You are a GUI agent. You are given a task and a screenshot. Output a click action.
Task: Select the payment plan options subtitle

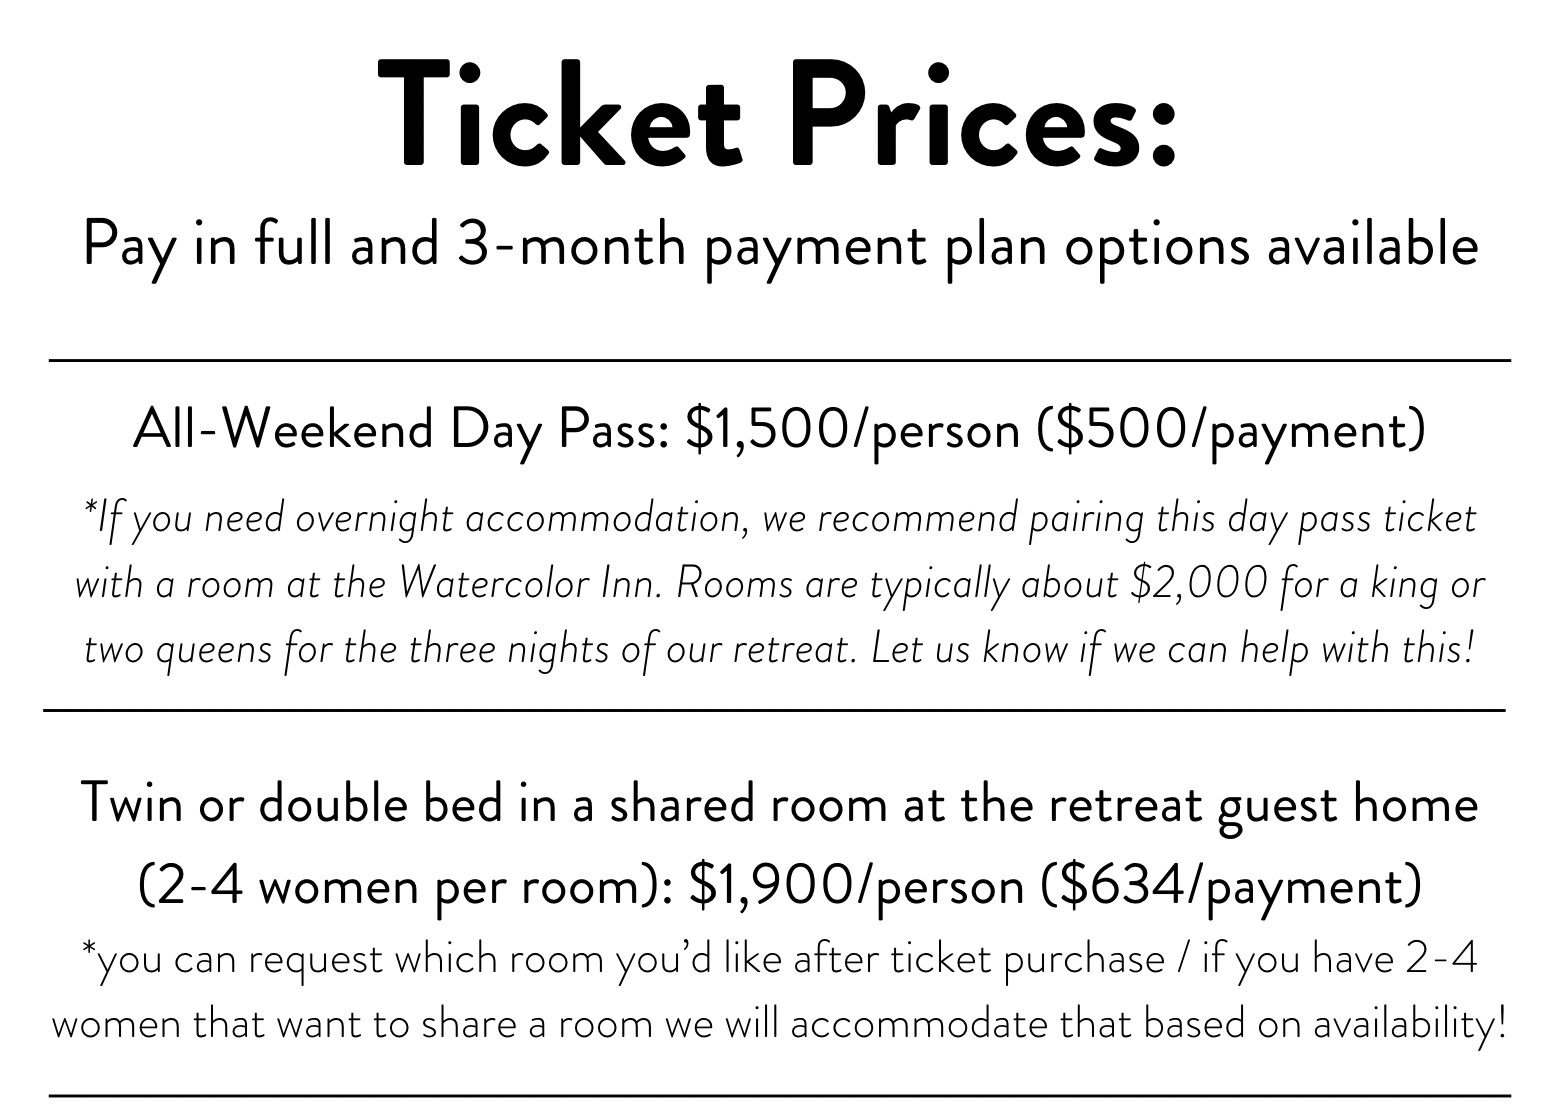[x=780, y=246]
